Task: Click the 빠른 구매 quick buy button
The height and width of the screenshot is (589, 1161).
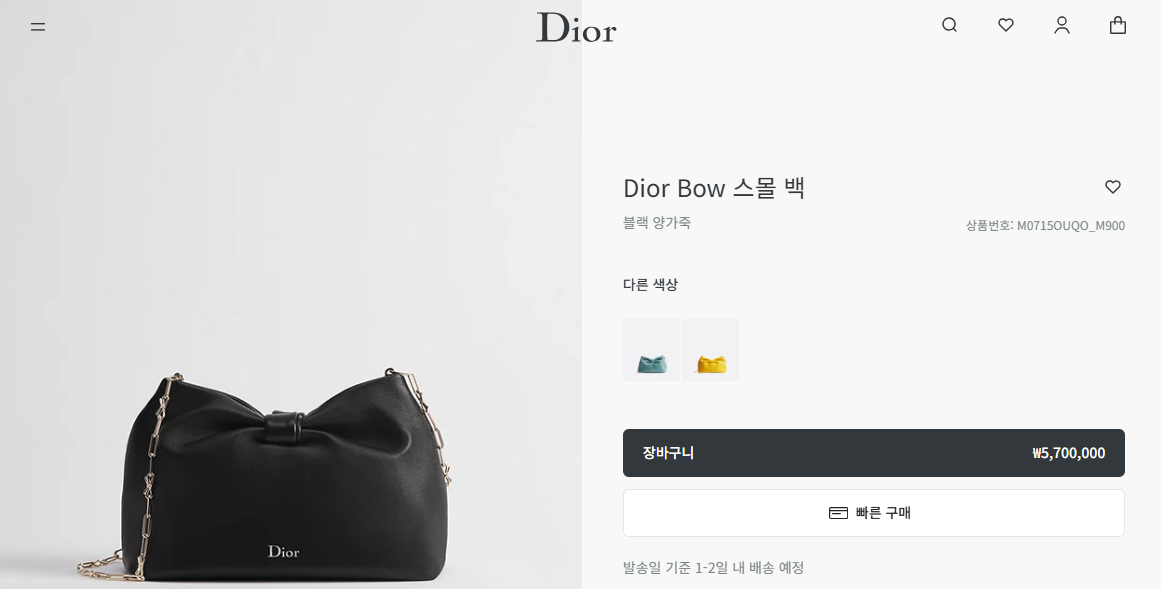Action: [x=874, y=513]
